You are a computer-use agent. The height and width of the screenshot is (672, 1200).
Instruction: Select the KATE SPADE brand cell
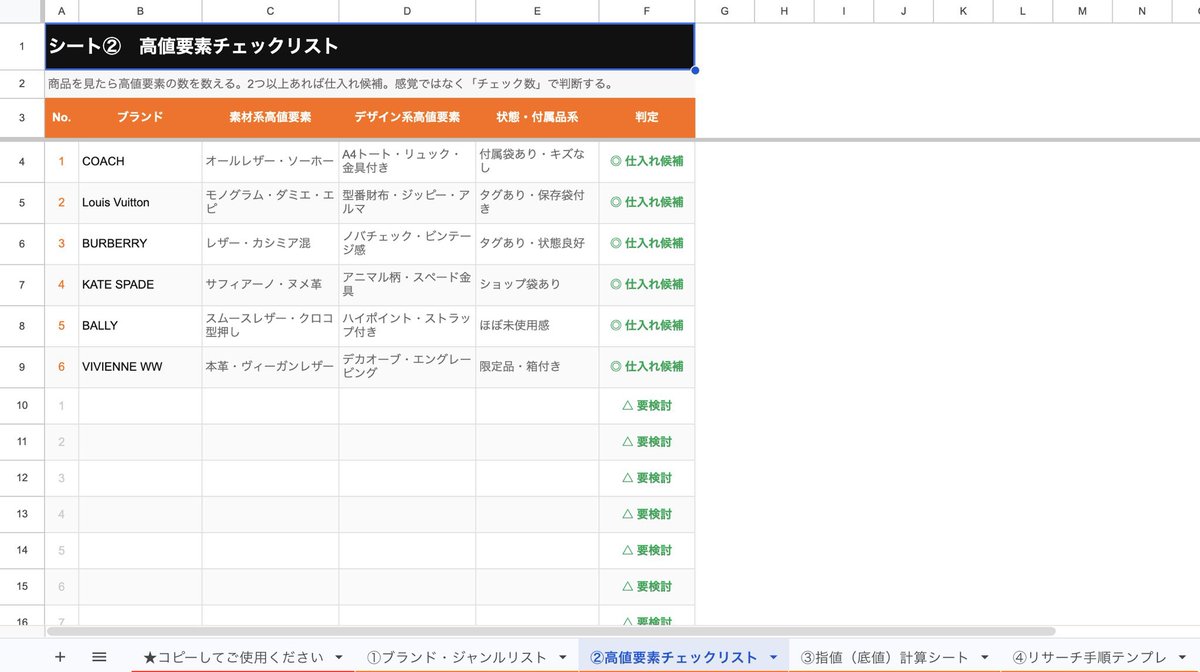point(140,284)
